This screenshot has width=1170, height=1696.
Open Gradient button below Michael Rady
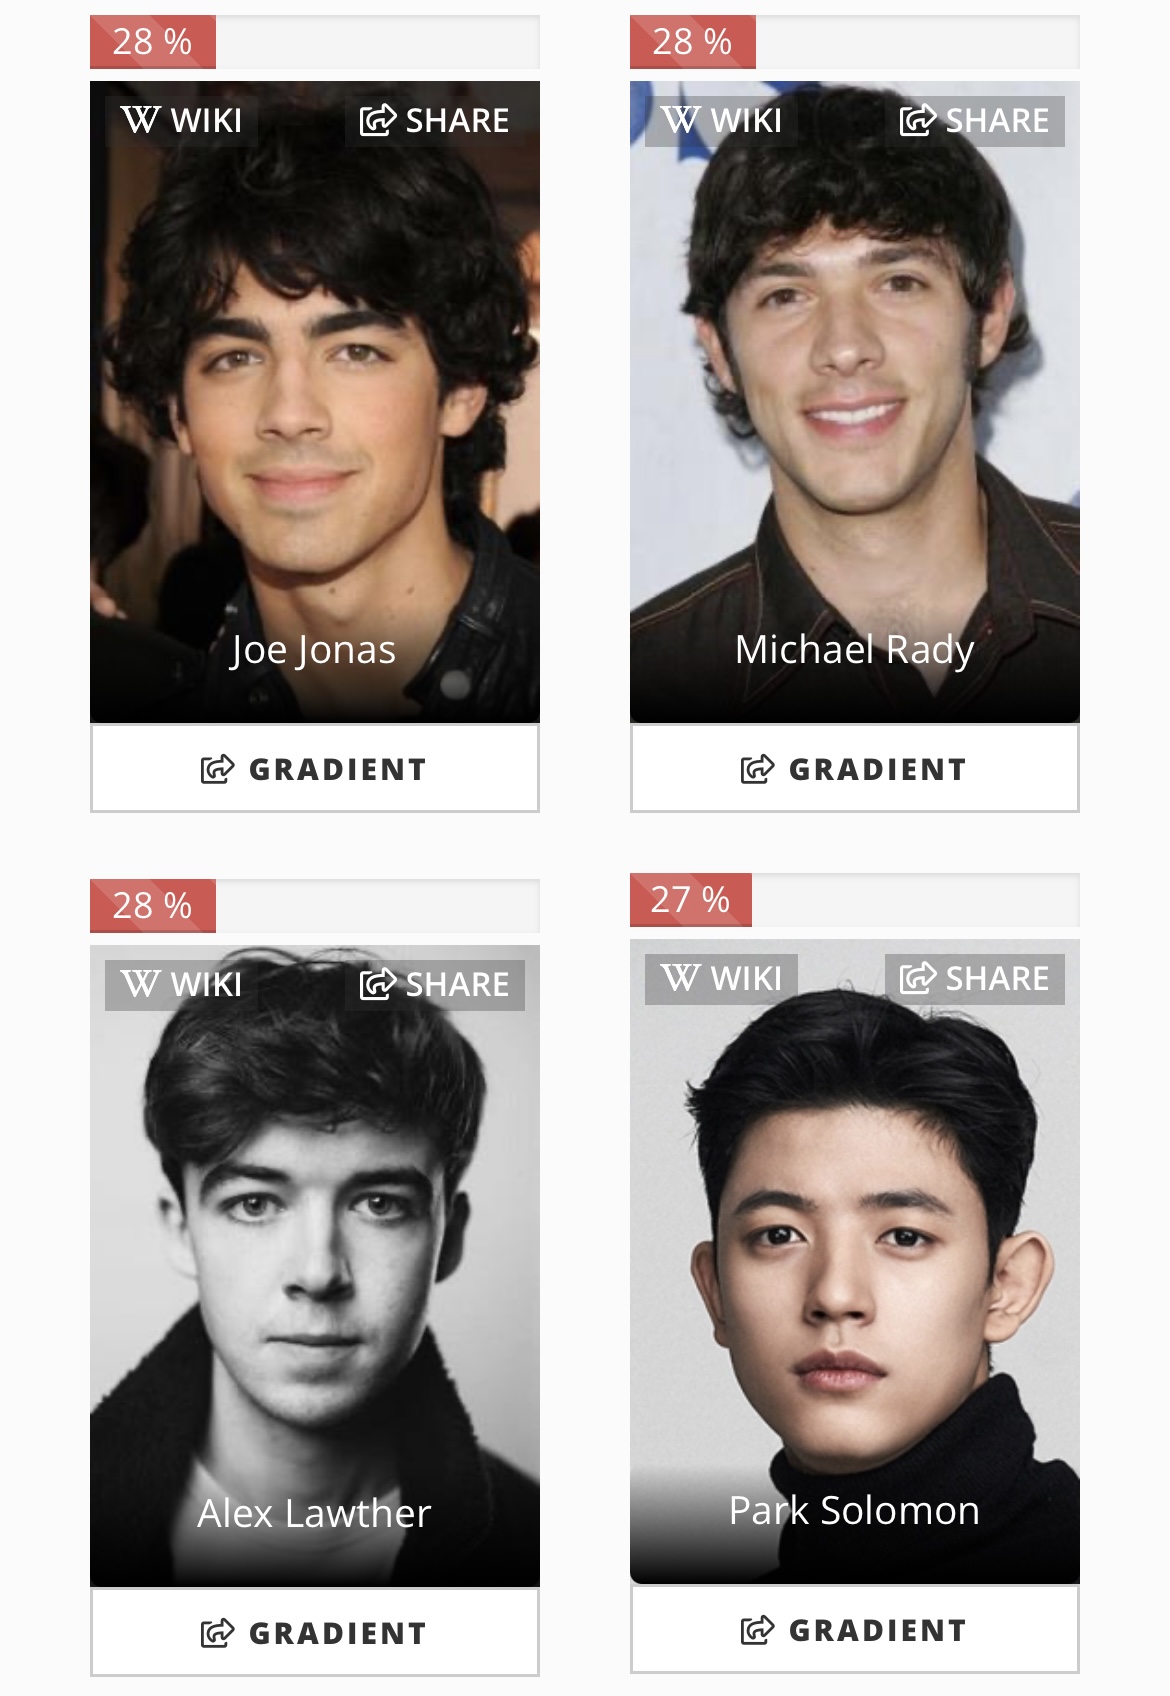click(x=855, y=769)
